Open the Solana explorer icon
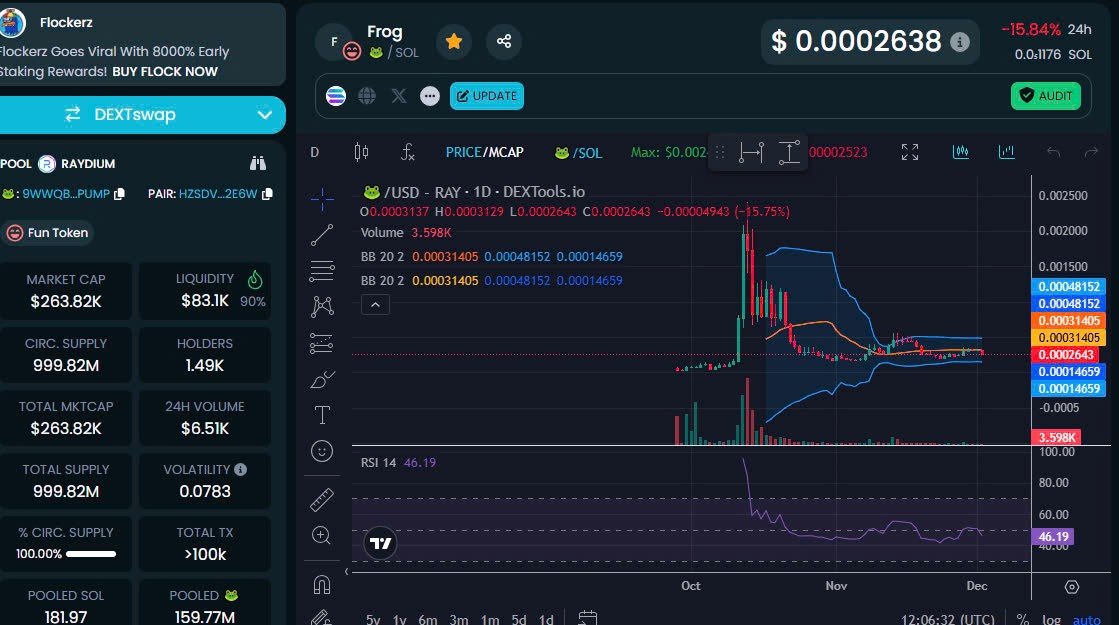1119x625 pixels. coord(336,96)
